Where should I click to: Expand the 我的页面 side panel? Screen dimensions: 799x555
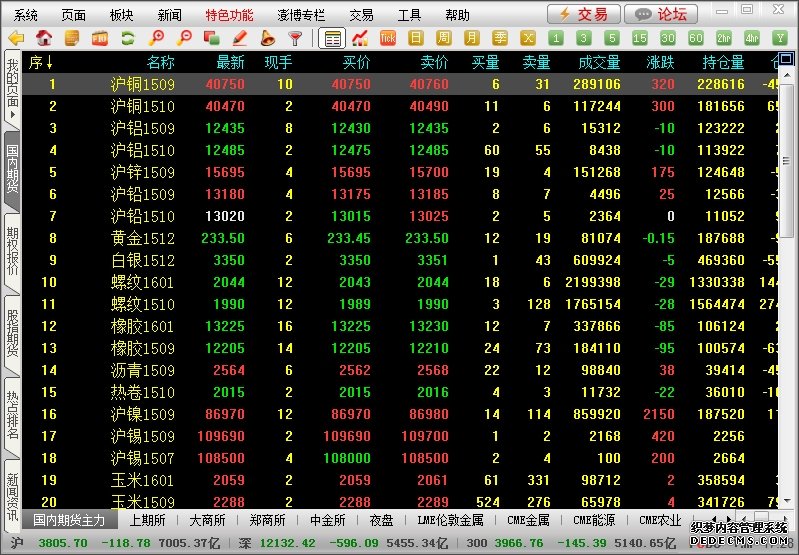click(x=12, y=92)
